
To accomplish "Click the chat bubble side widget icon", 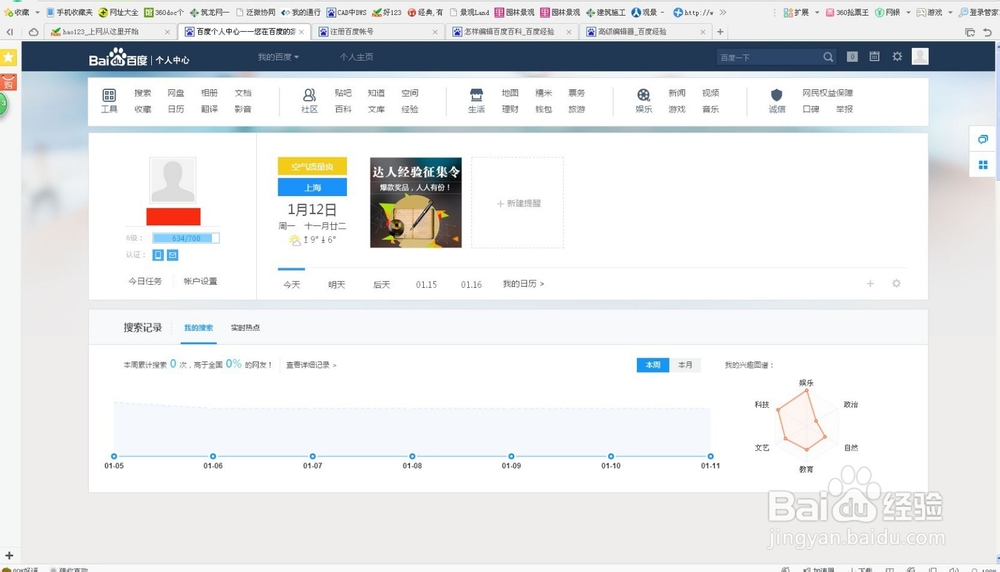I will (983, 139).
